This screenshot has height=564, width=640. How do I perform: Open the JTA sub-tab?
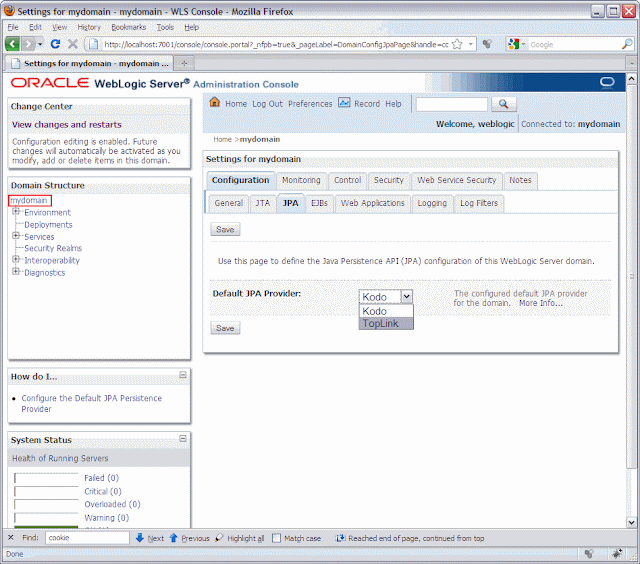pos(263,203)
